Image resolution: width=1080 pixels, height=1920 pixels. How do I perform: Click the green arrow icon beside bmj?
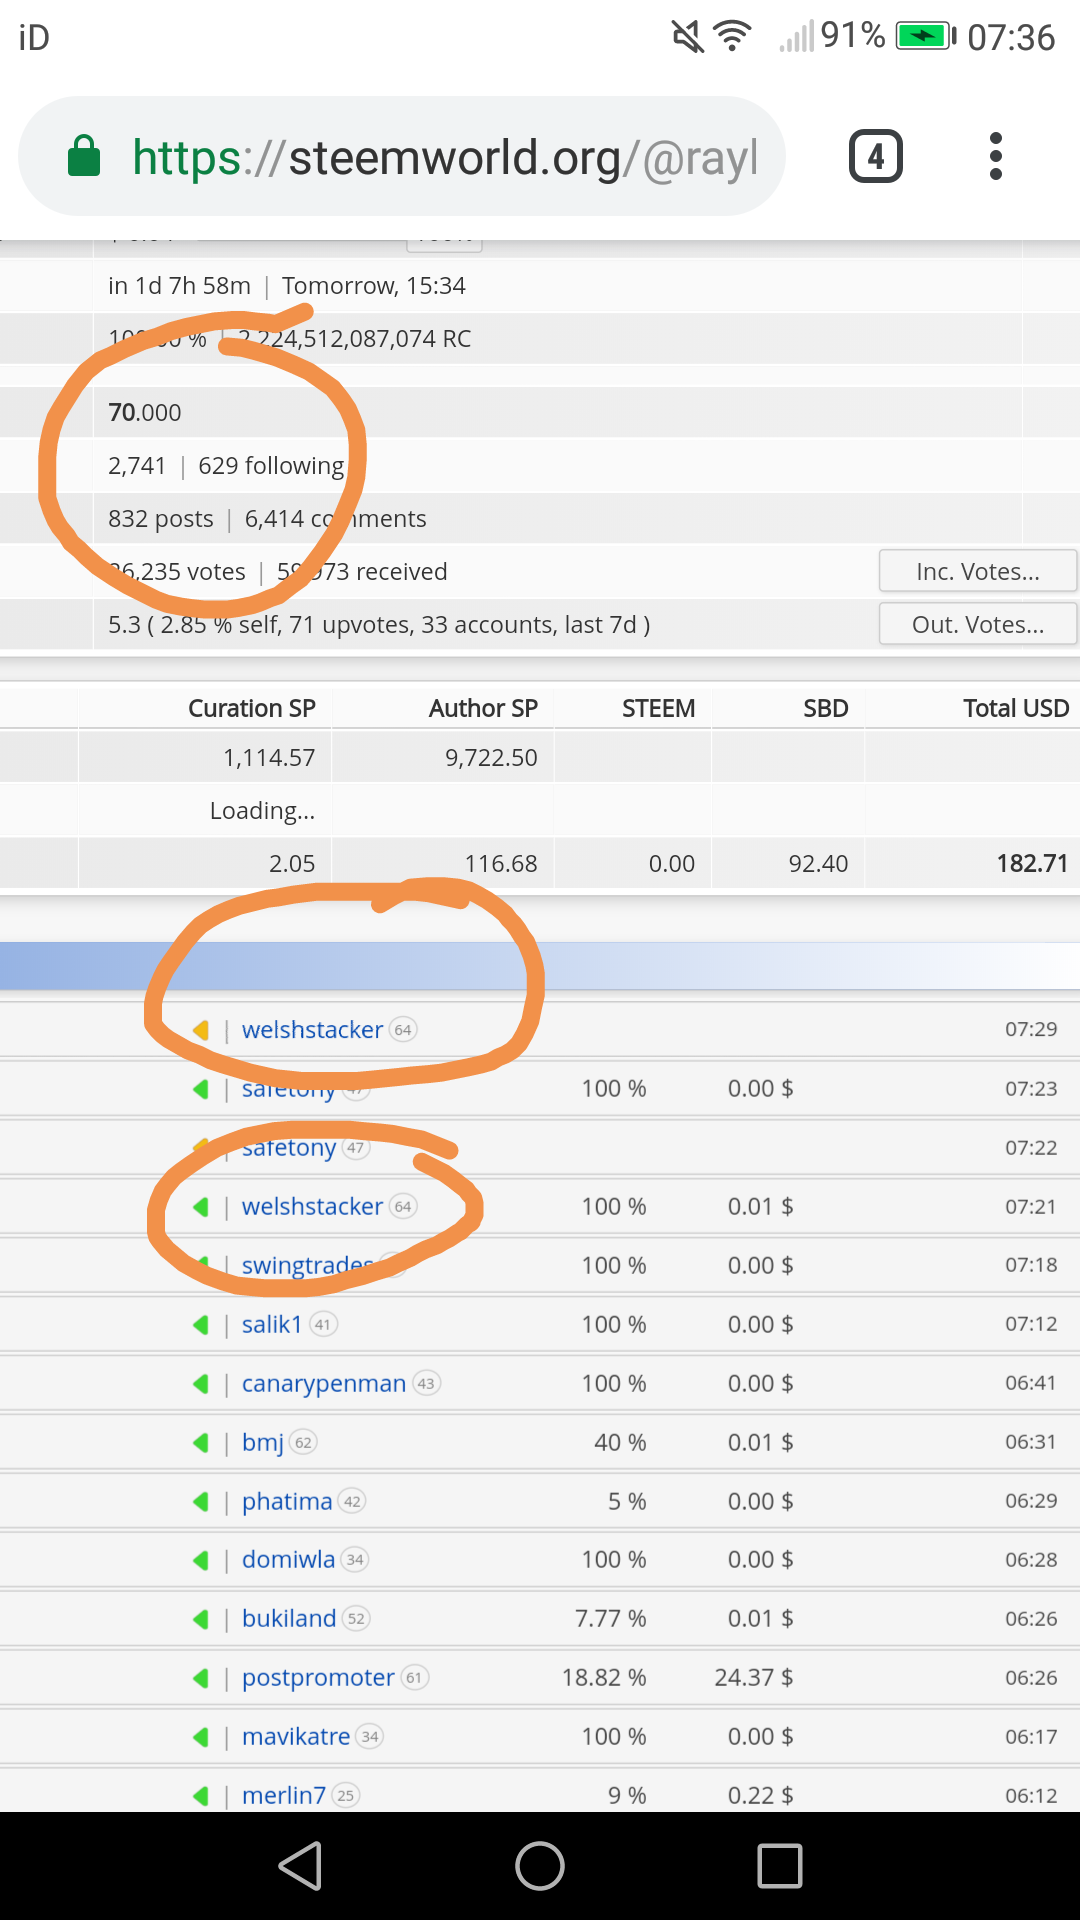[201, 1442]
